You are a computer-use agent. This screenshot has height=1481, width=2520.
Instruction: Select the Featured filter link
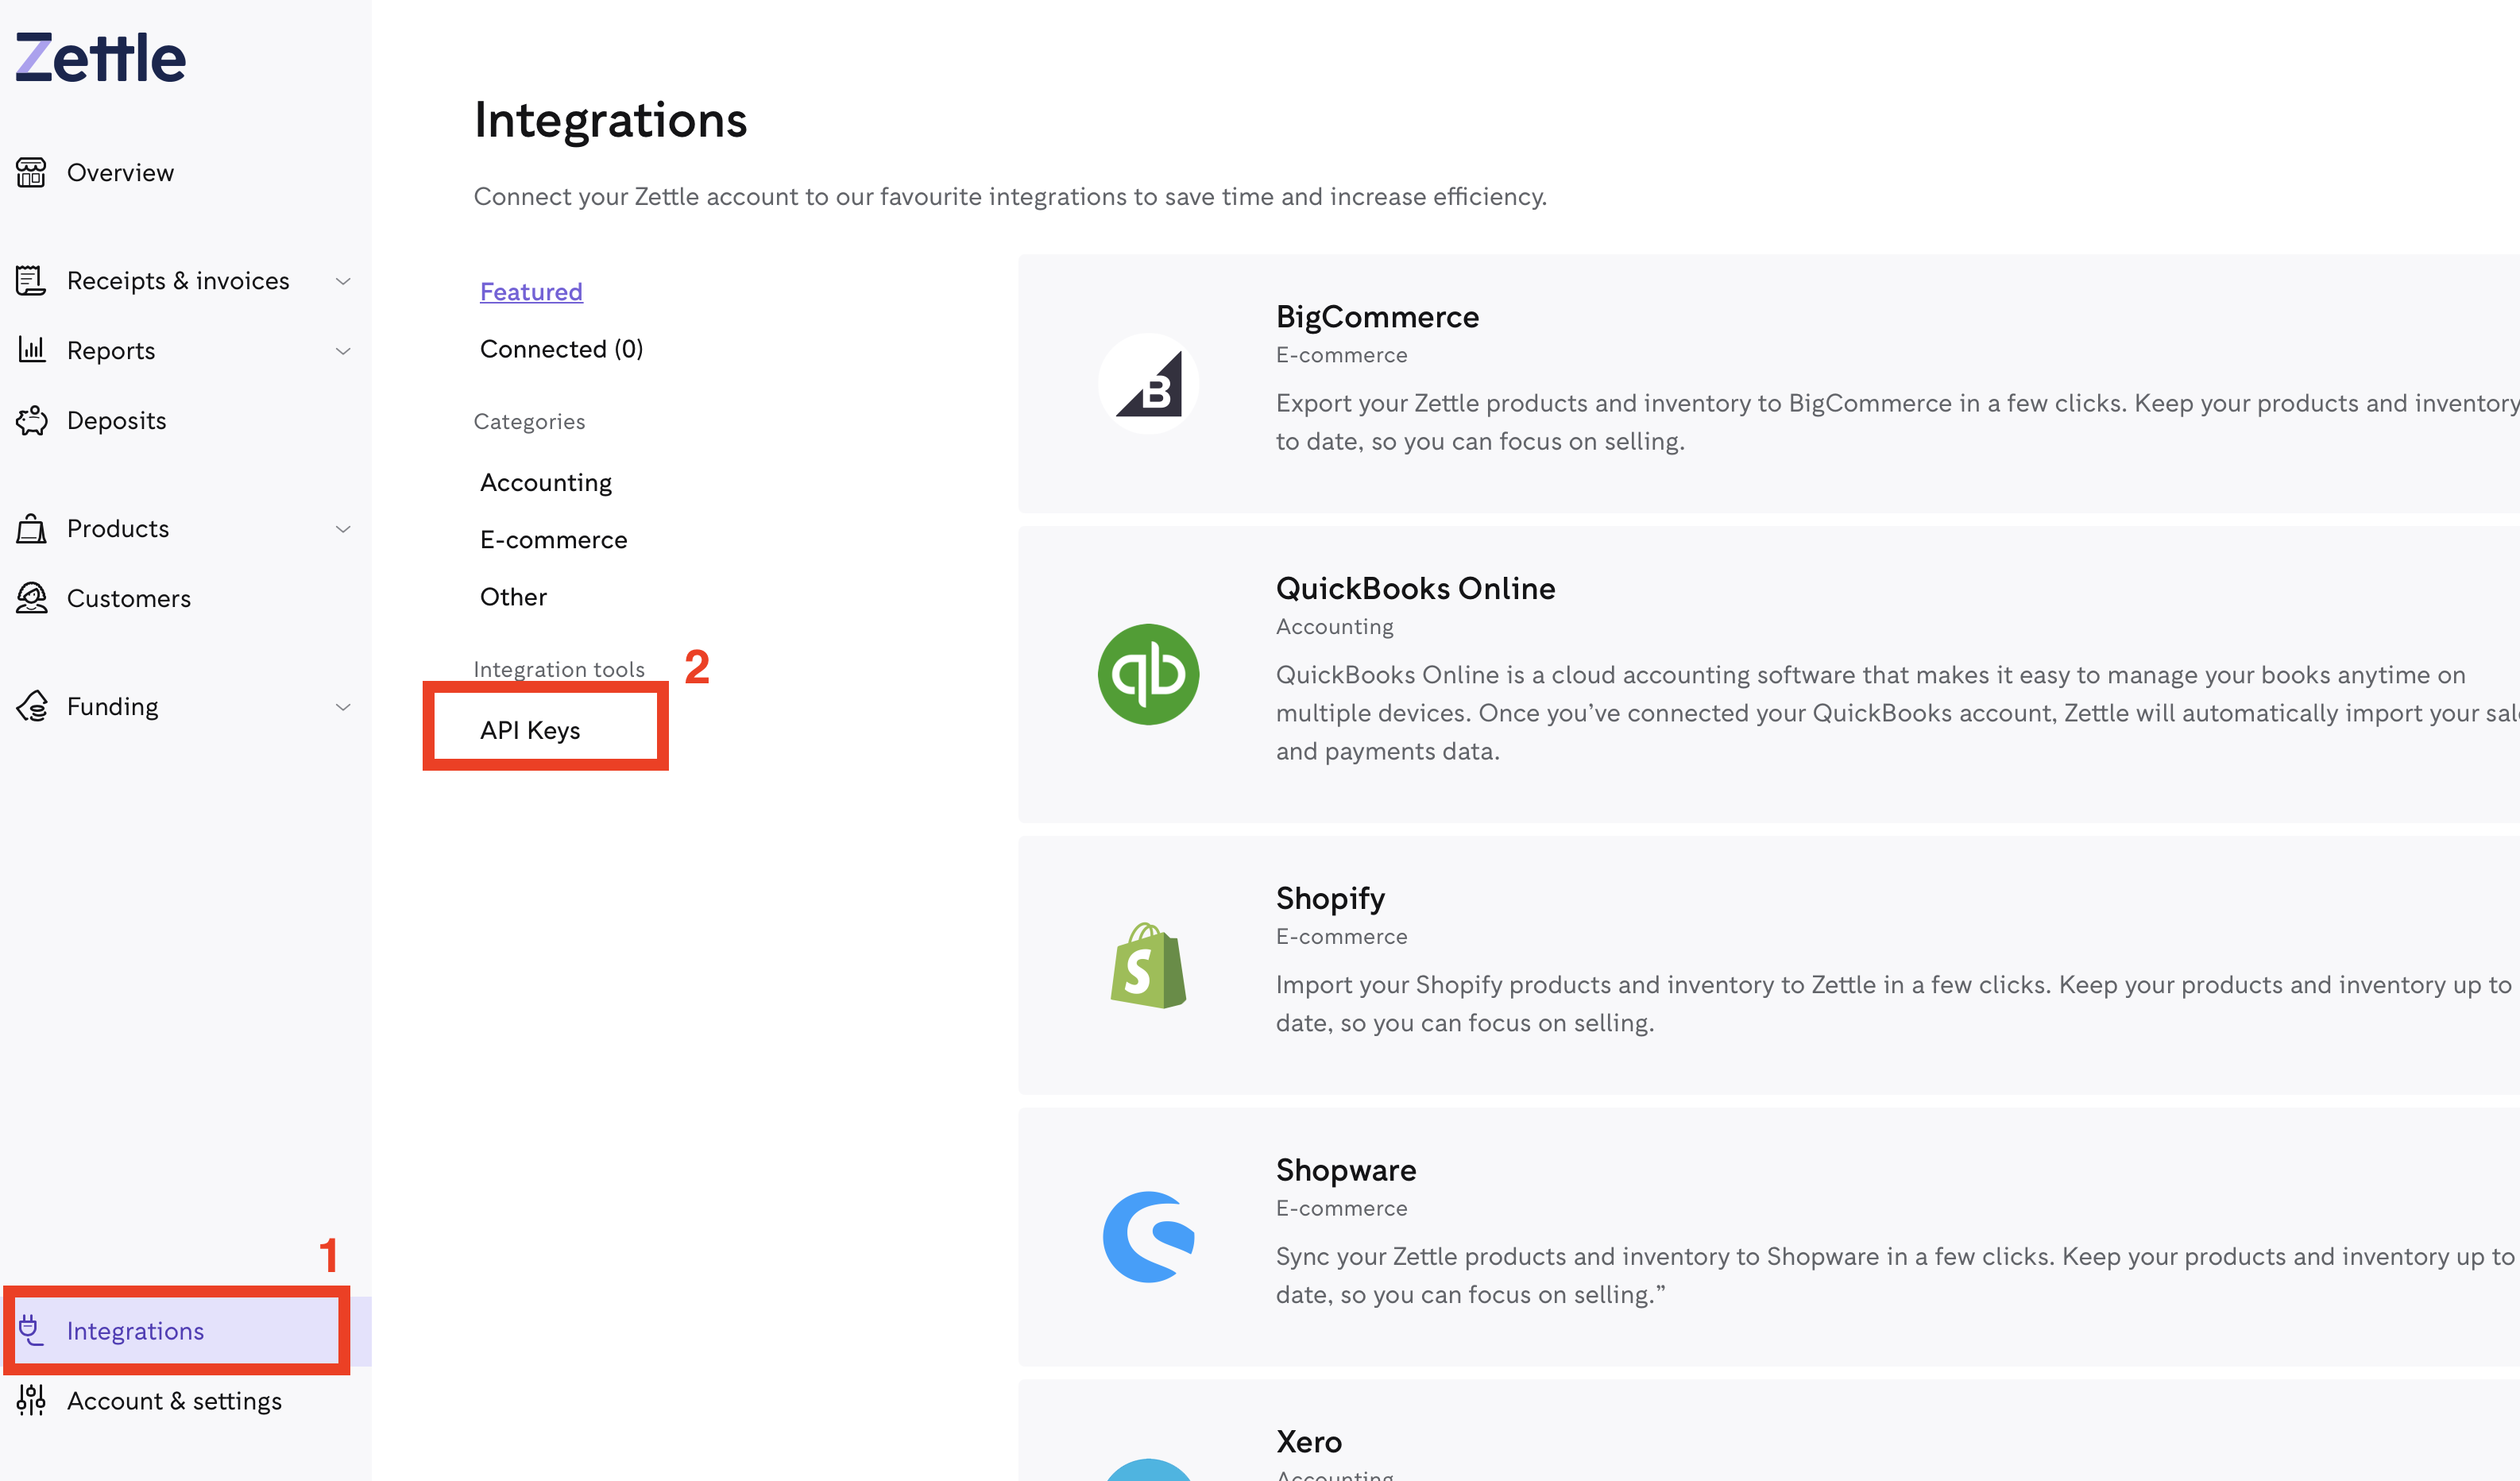[x=531, y=291]
